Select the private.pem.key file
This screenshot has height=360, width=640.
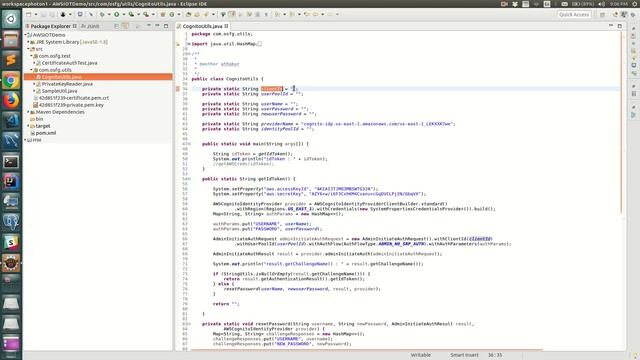coord(71,105)
